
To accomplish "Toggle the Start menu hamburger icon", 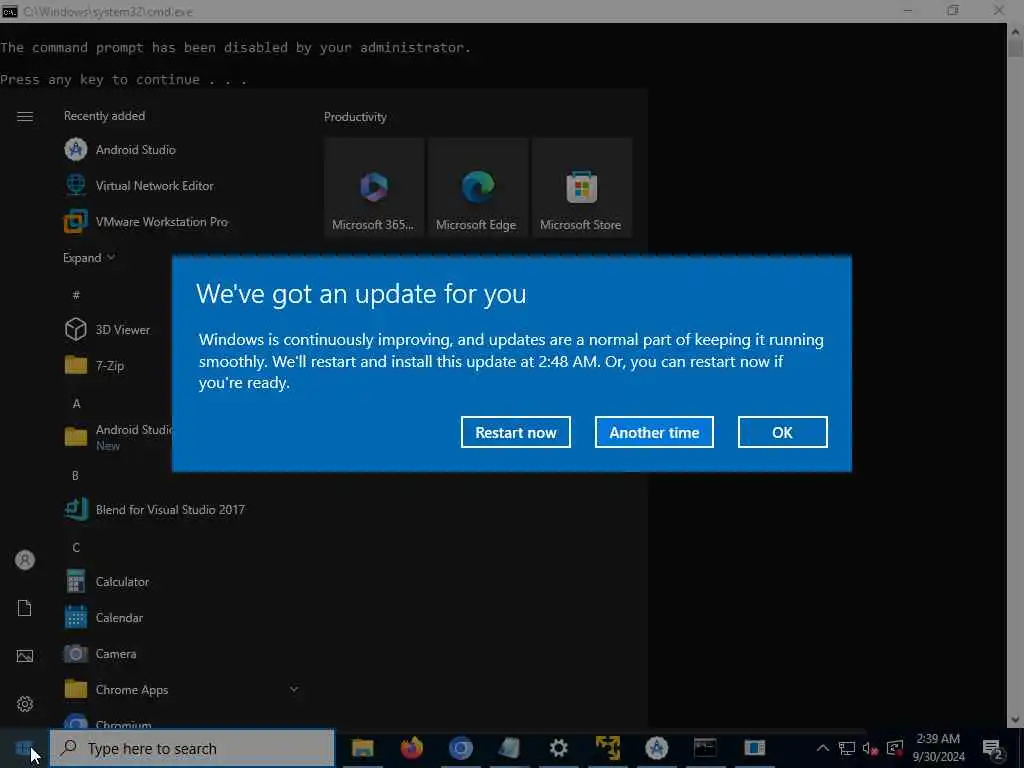I will pos(25,116).
